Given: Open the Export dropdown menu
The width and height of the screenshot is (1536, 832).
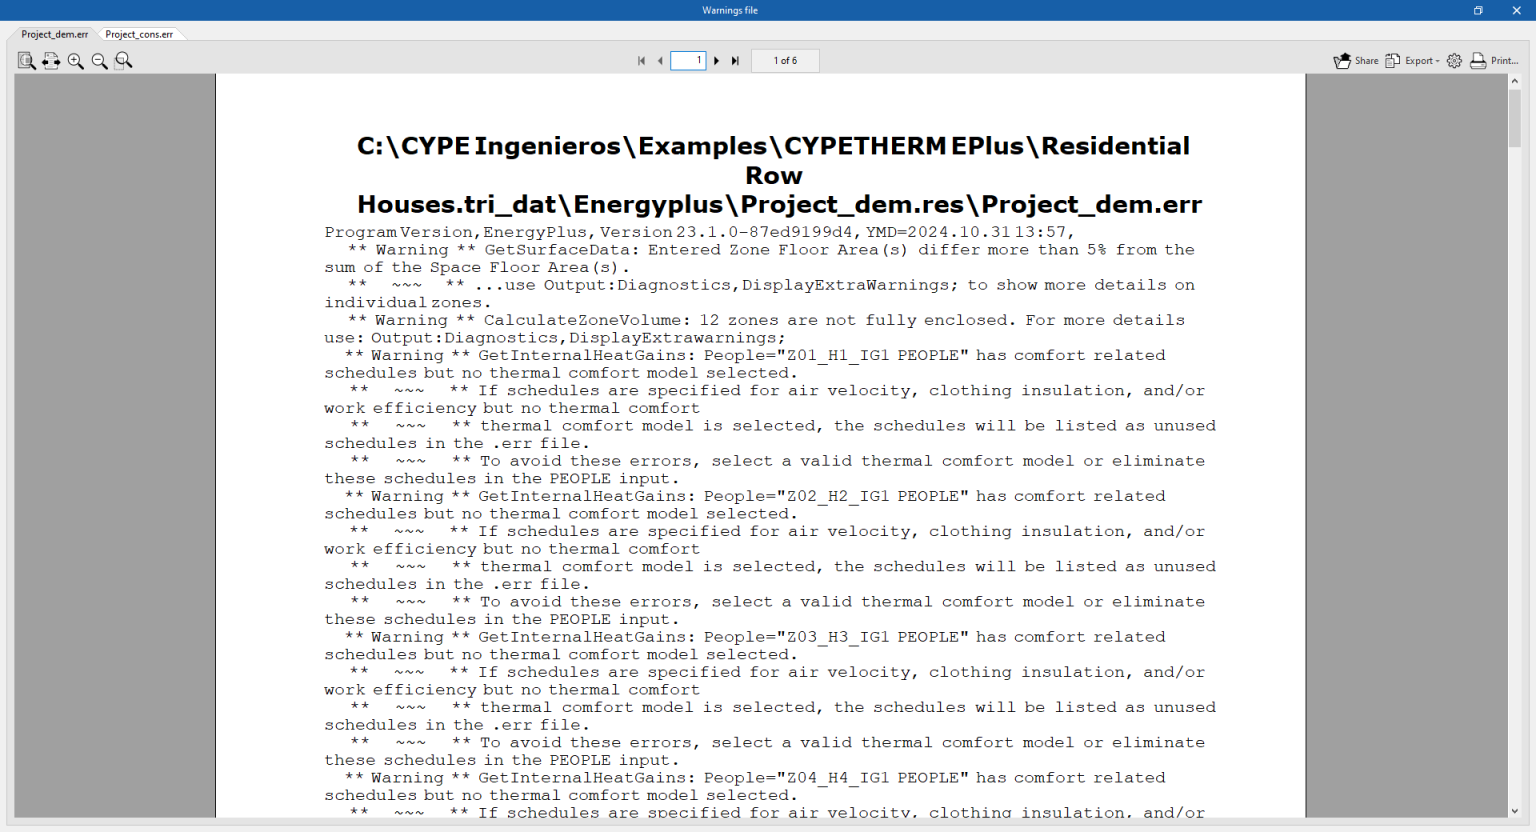Looking at the screenshot, I should coord(1412,61).
